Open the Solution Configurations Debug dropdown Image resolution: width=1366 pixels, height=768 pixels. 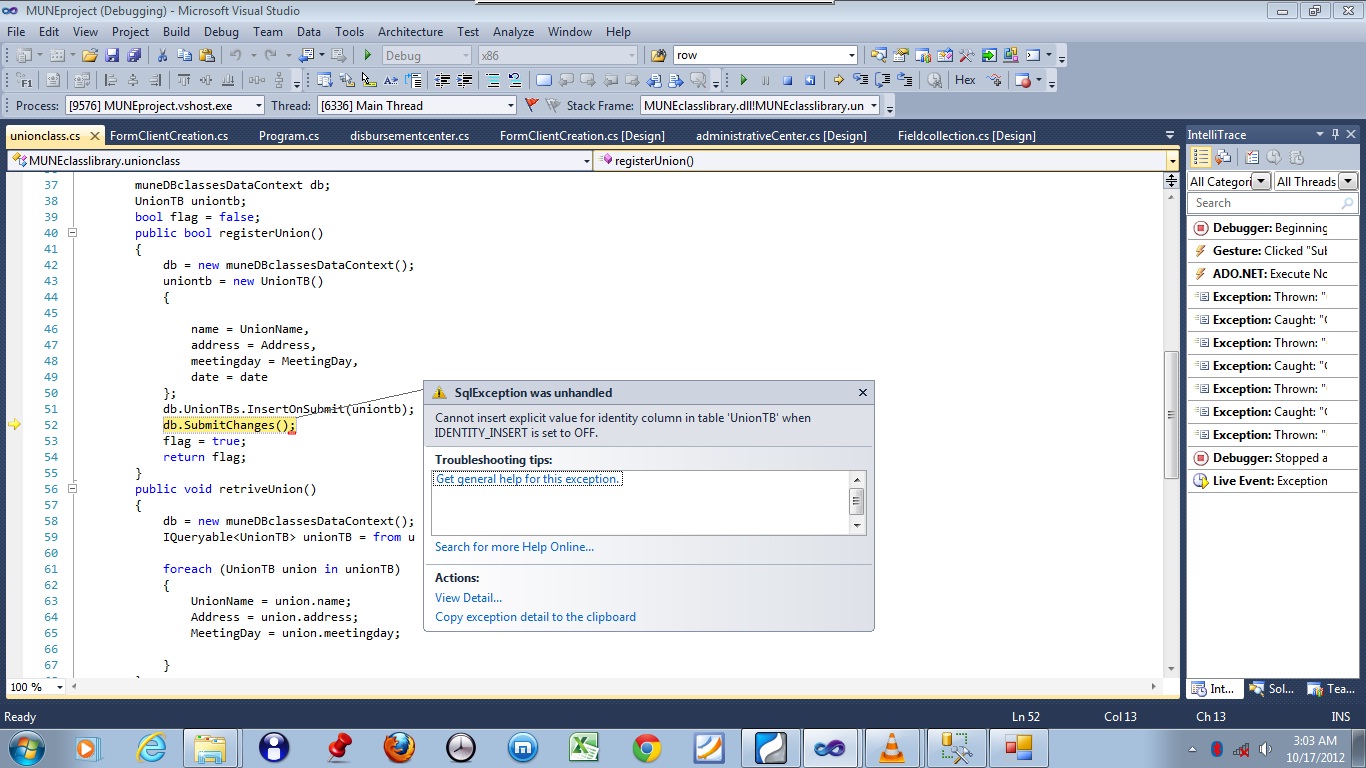tap(425, 56)
